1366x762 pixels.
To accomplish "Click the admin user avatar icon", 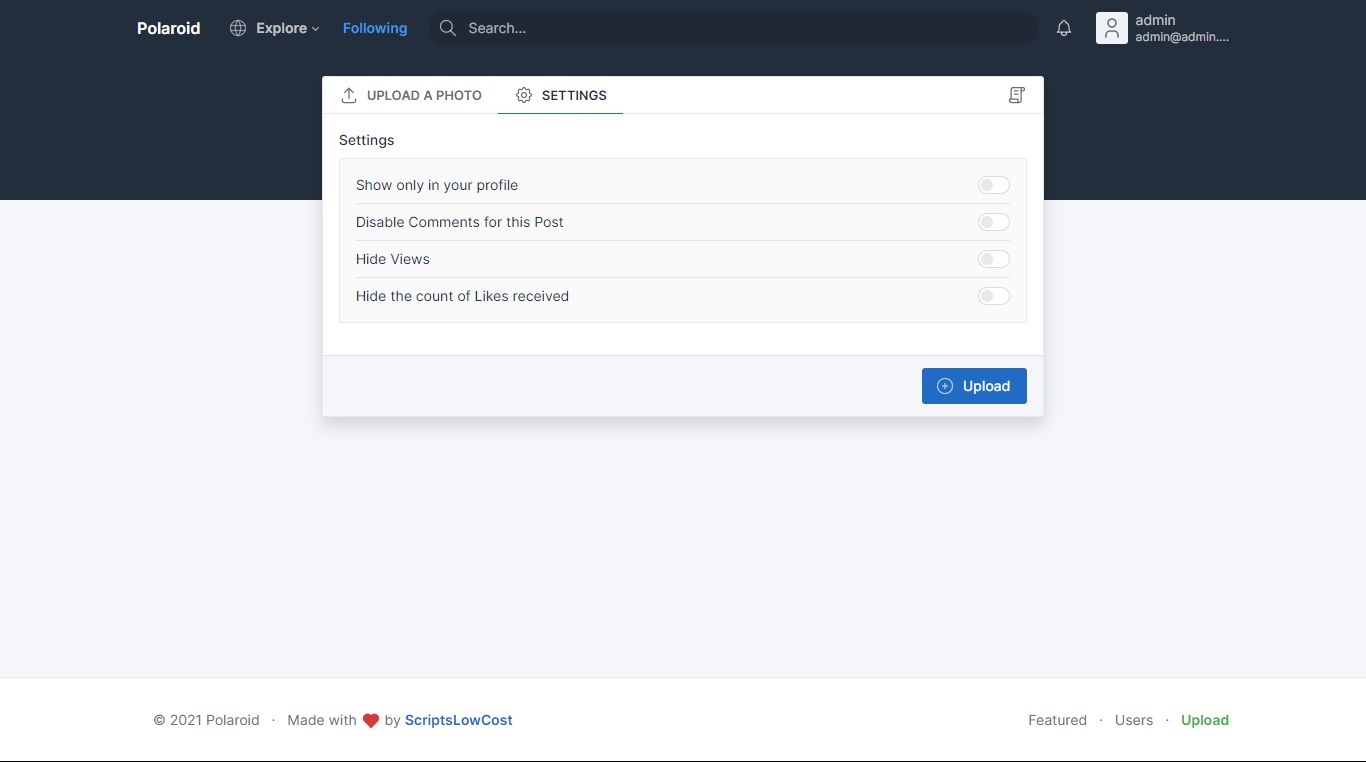I will [x=1111, y=28].
